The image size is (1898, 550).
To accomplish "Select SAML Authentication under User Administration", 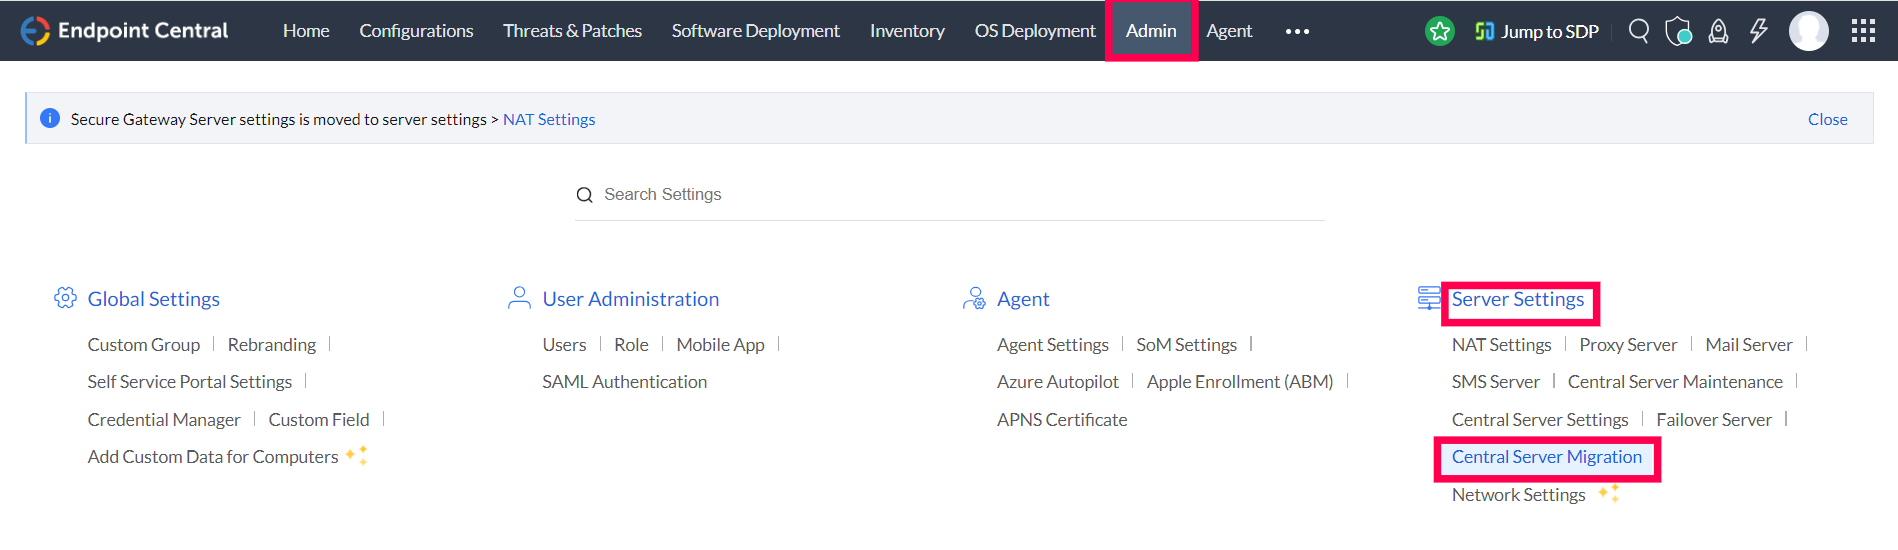I will (x=624, y=382).
